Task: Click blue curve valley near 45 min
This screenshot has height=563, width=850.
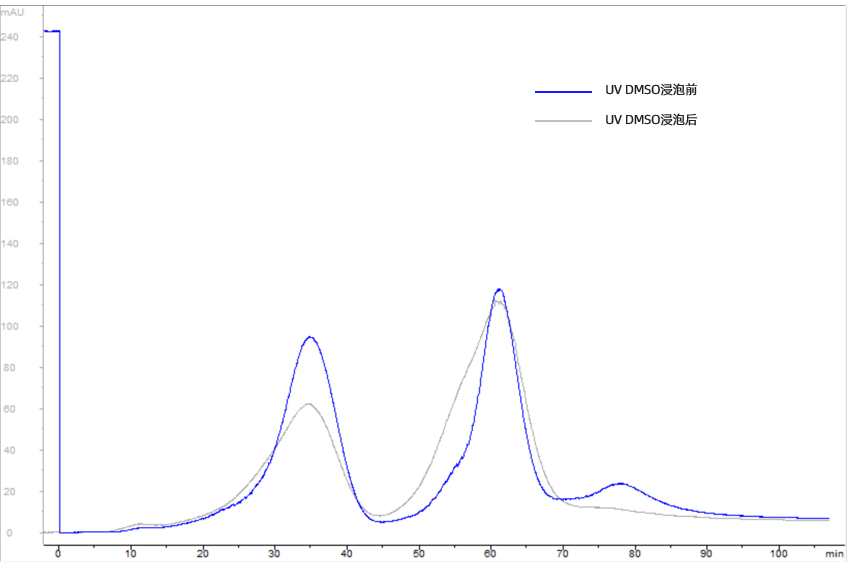Action: point(383,522)
